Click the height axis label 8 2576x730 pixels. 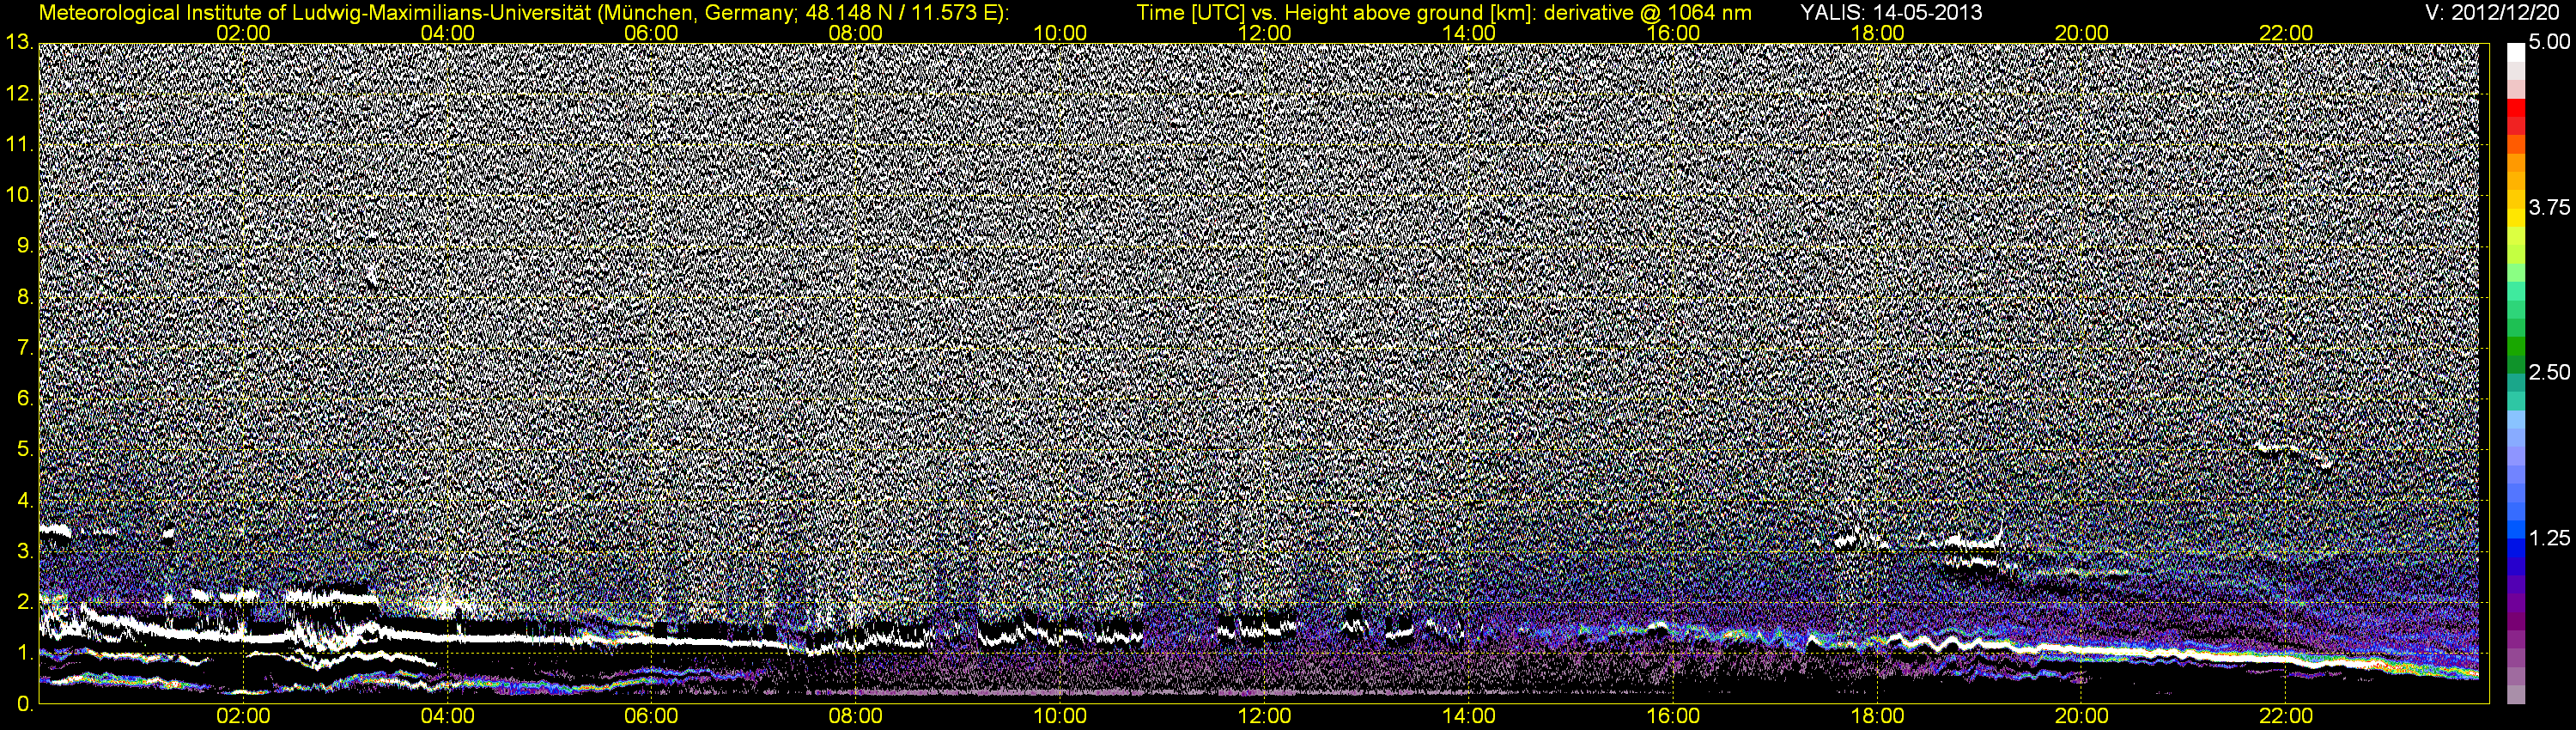(x=25, y=297)
